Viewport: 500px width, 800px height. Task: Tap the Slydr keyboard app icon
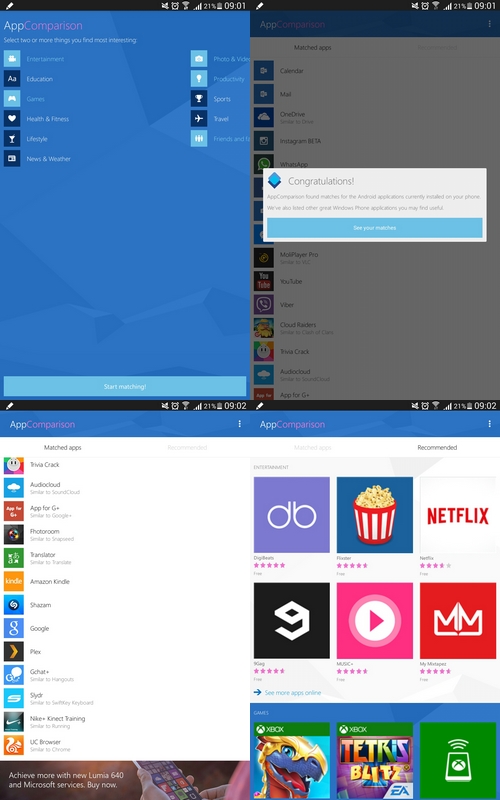click(14, 698)
